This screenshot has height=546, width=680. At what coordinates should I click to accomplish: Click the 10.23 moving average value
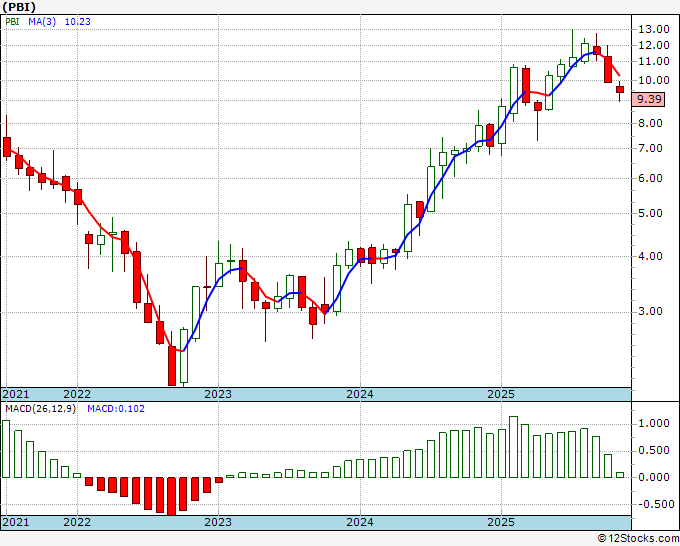pyautogui.click(x=78, y=22)
